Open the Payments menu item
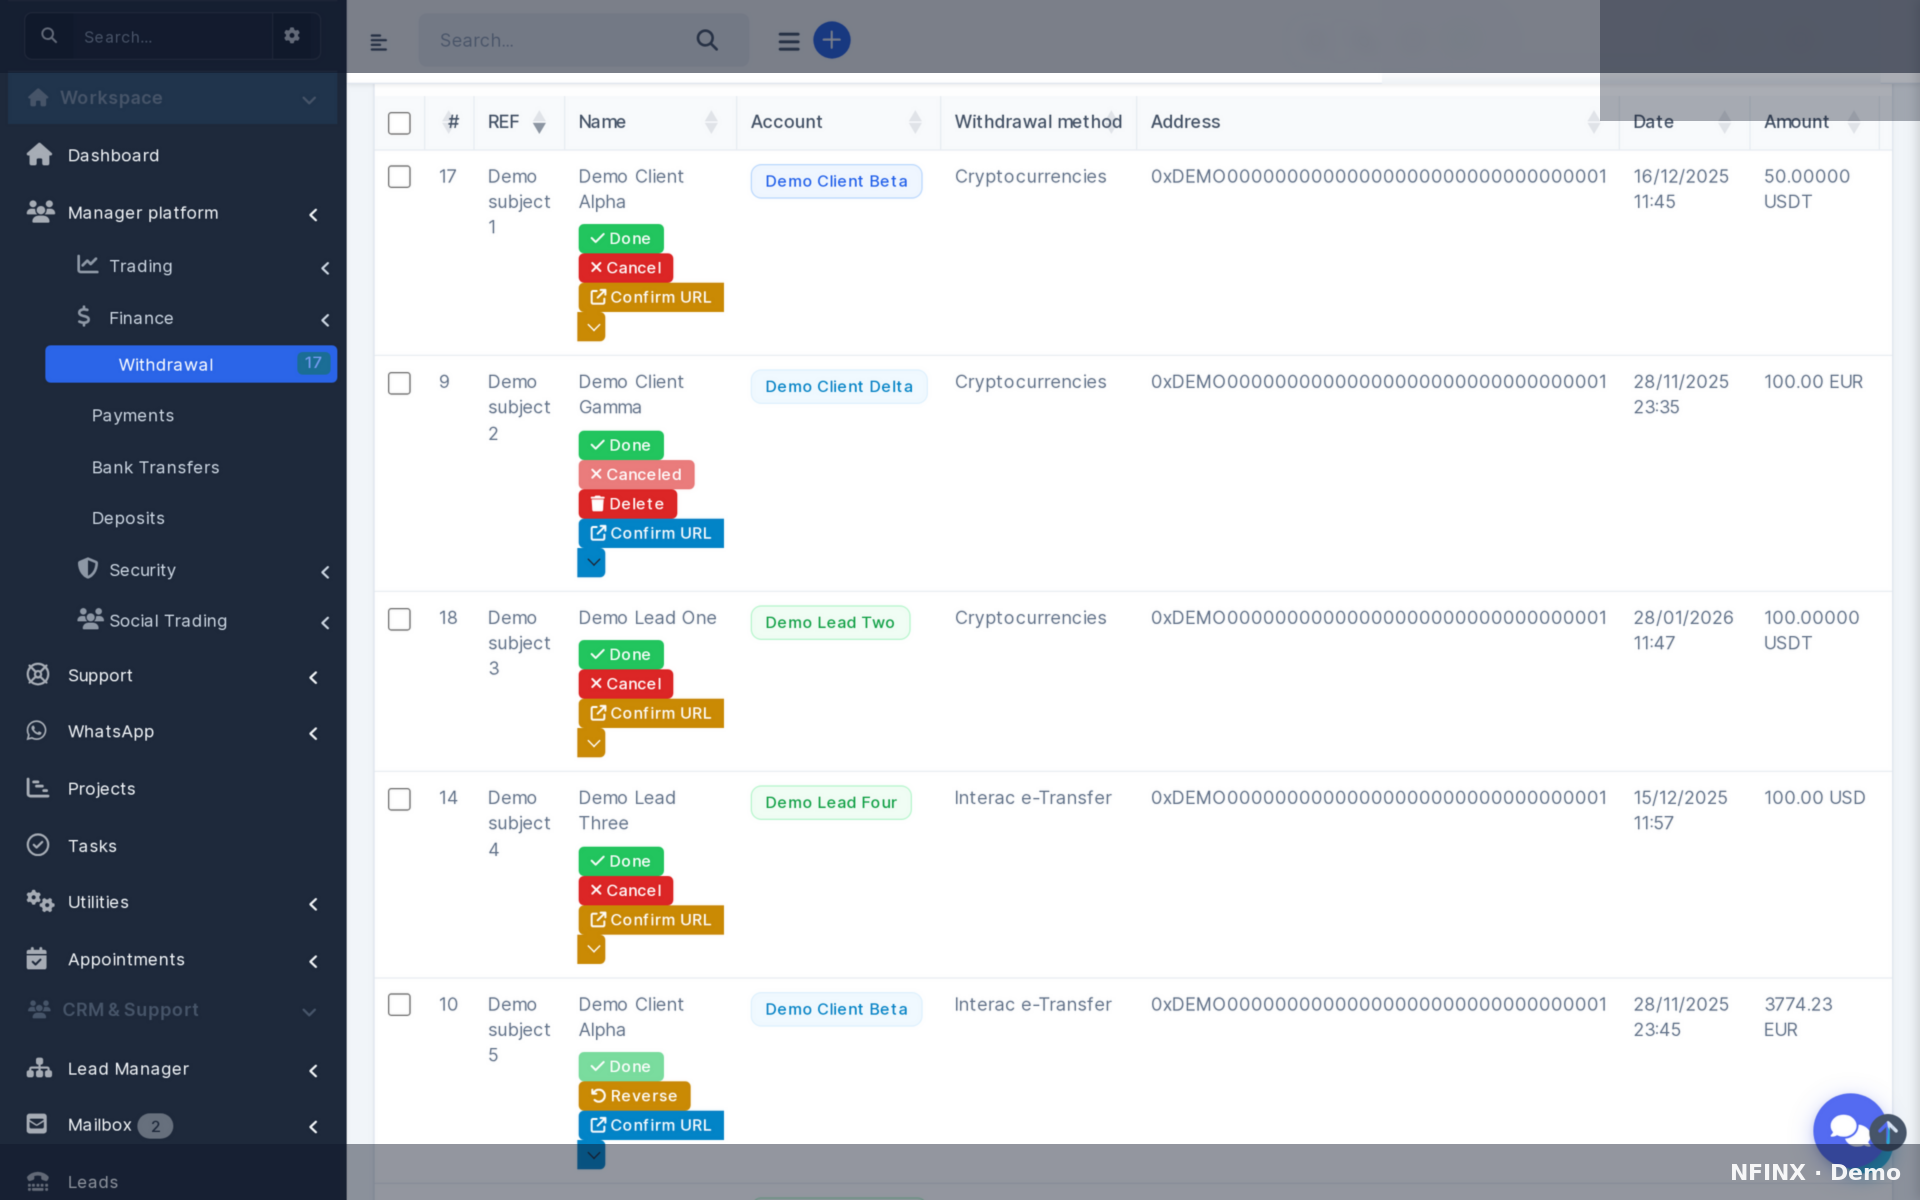This screenshot has height=1200, width=1920. (x=133, y=415)
